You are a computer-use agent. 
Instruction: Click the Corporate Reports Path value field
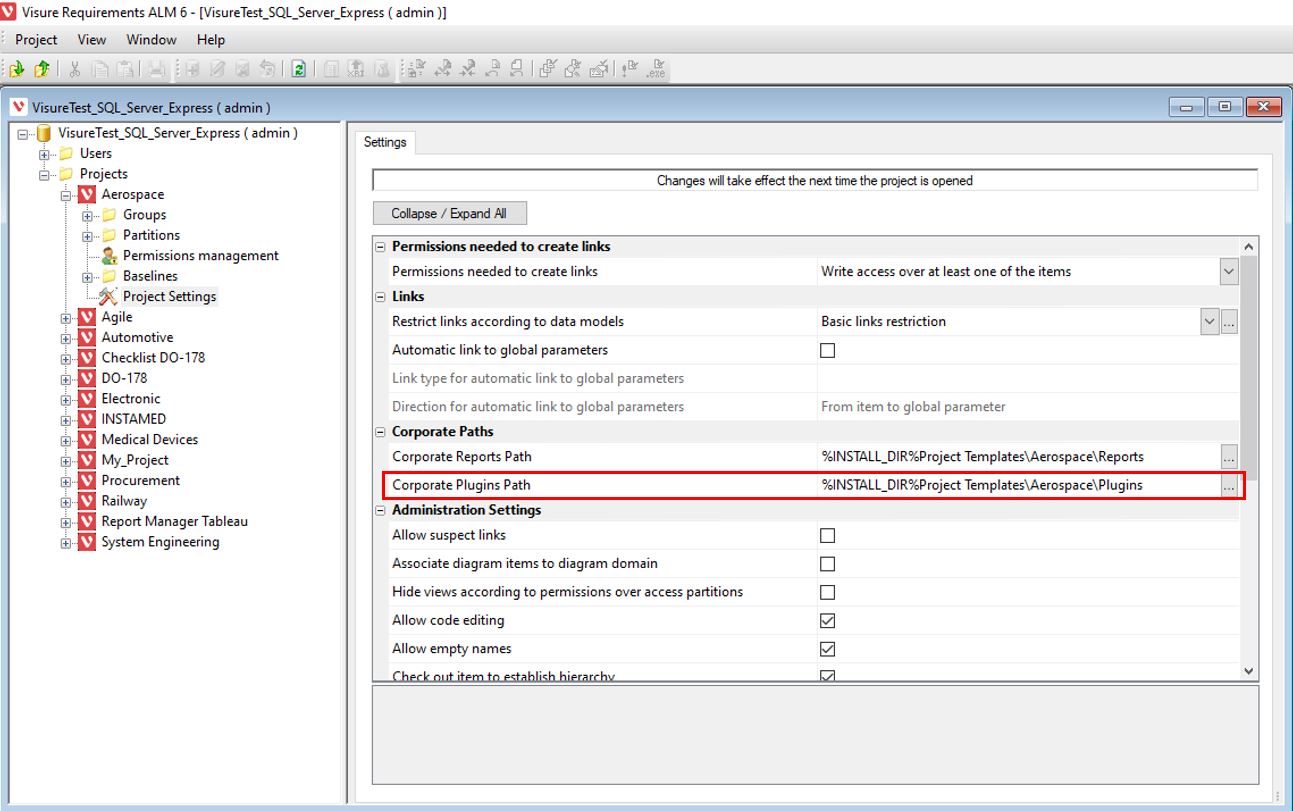click(x=1018, y=457)
